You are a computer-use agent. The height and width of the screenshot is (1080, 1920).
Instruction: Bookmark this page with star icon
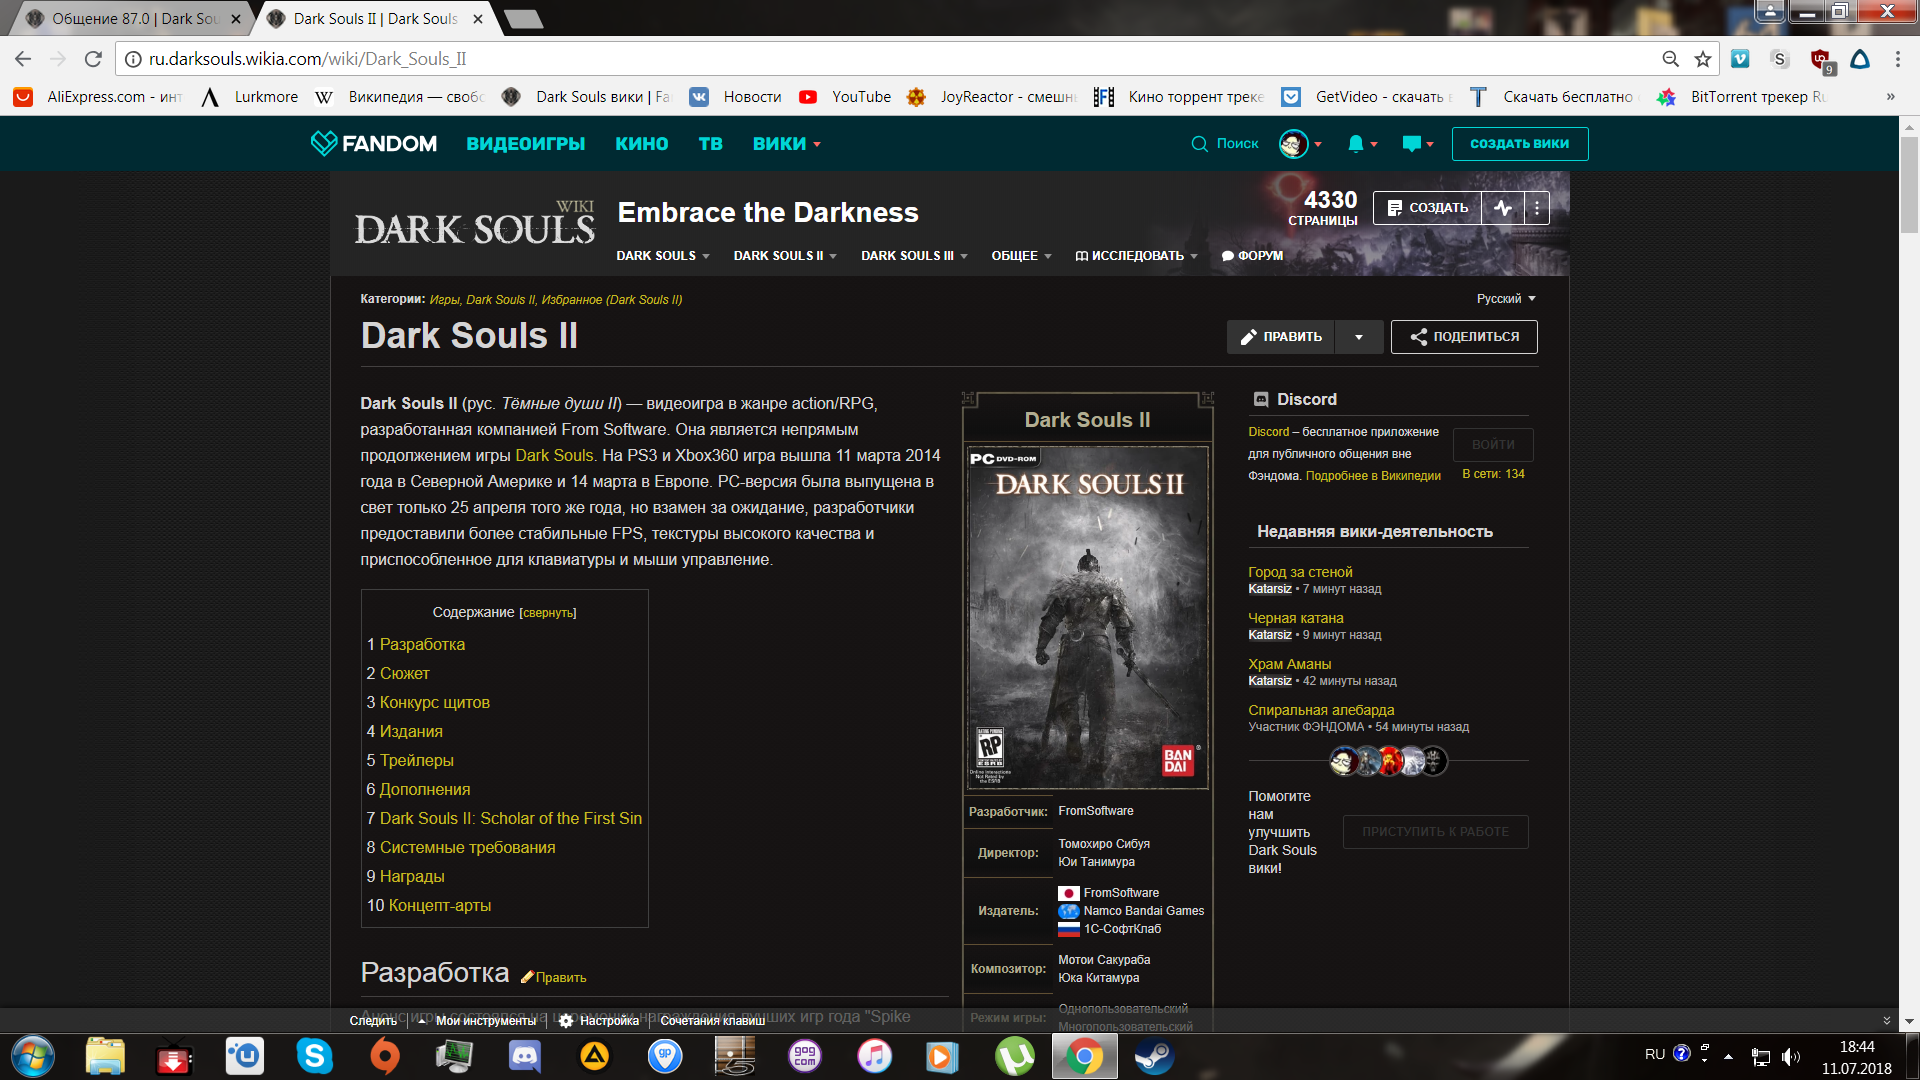(1702, 59)
